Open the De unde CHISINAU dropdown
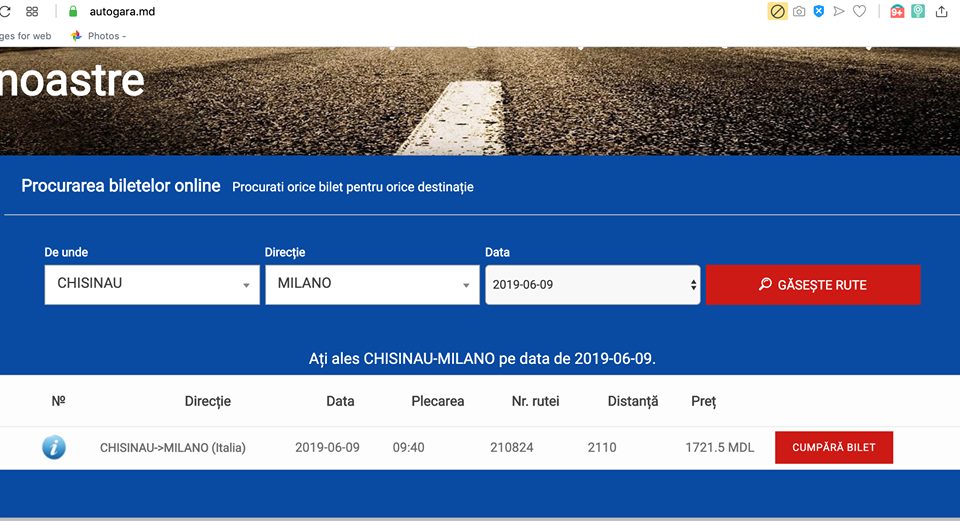 [x=152, y=285]
